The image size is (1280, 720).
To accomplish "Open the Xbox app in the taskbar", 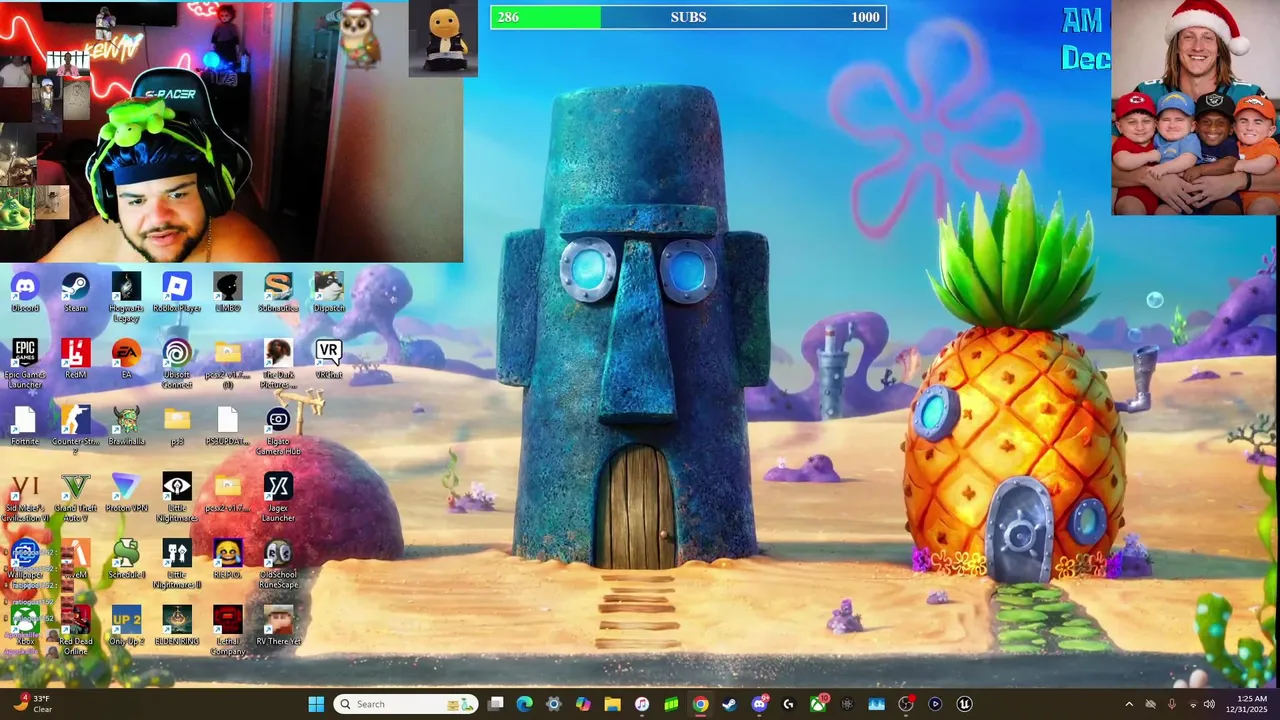I will 818,704.
